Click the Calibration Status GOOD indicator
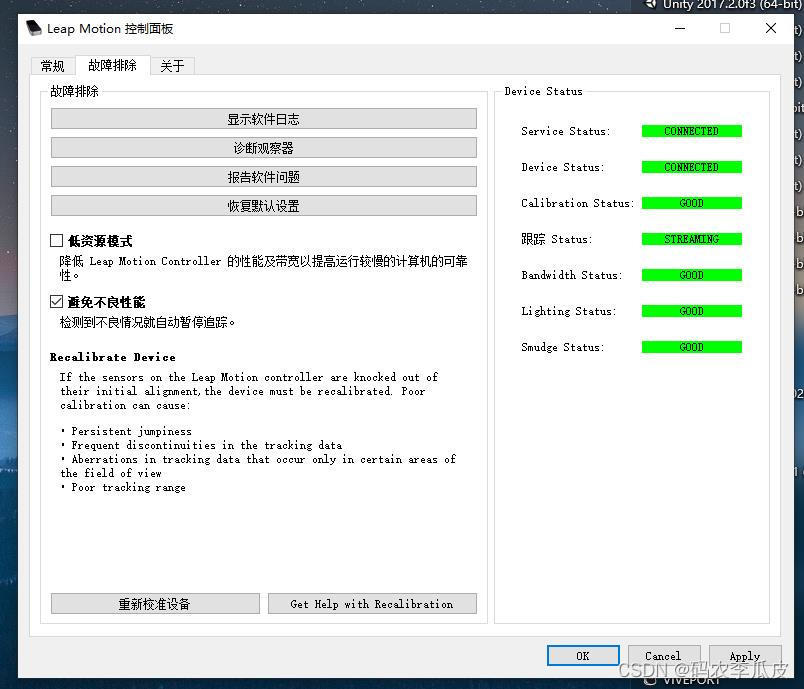804x689 pixels. [691, 203]
